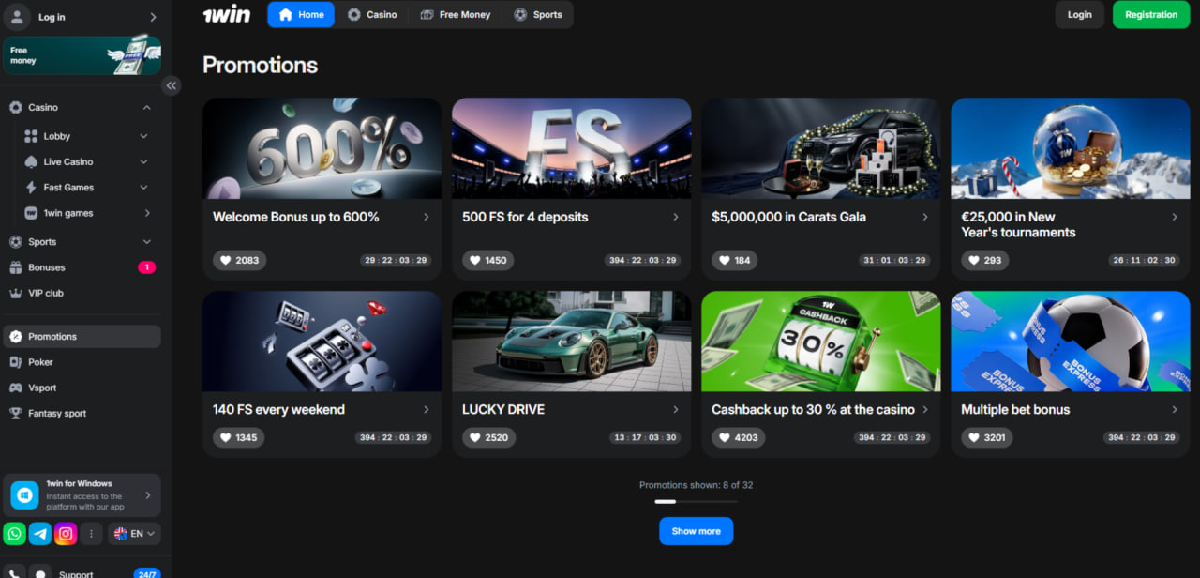Click the 'Promotions shown: 8 of 32' text
The width and height of the screenshot is (1200, 578).
coord(696,485)
